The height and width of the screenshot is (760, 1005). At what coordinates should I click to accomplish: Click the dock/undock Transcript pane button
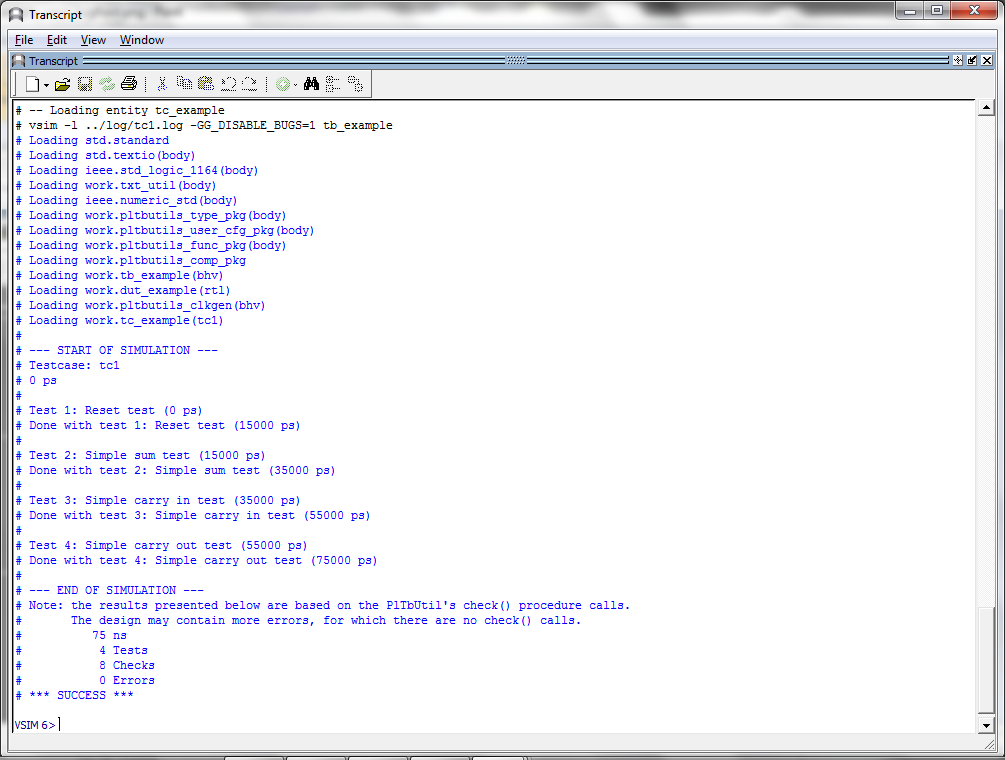pos(971,61)
